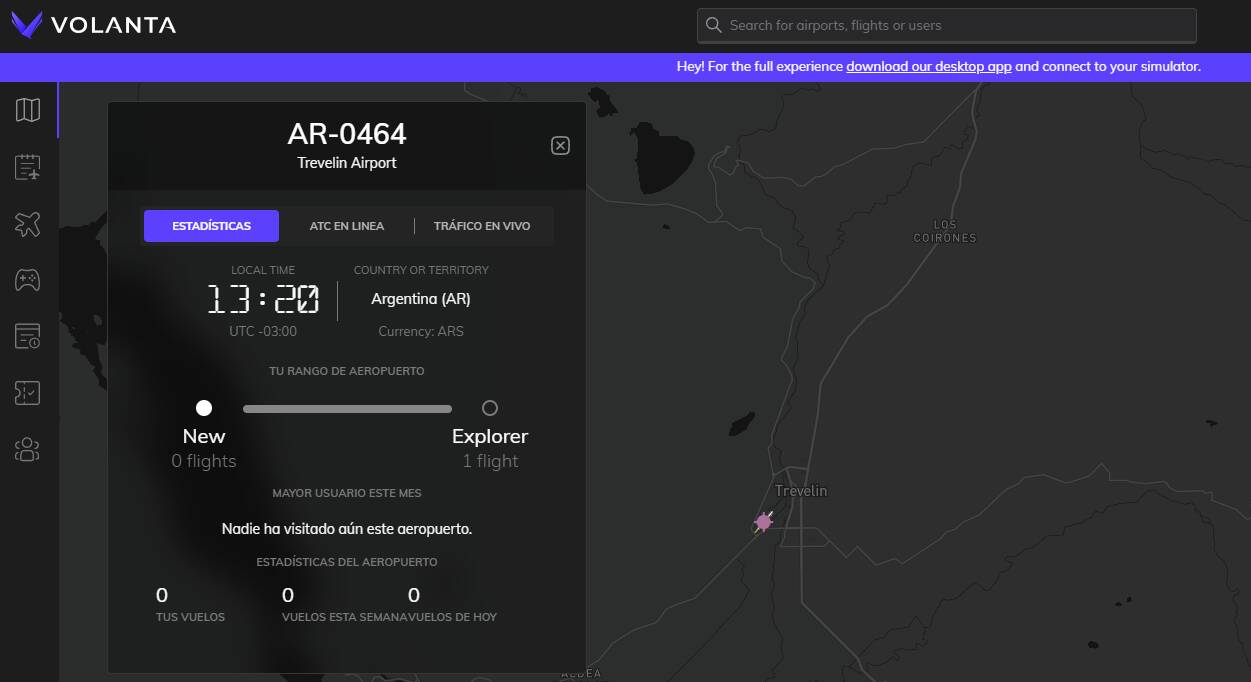The image size is (1251, 682).
Task: Switch to Tráfico en Vivo tab
Action: click(482, 226)
